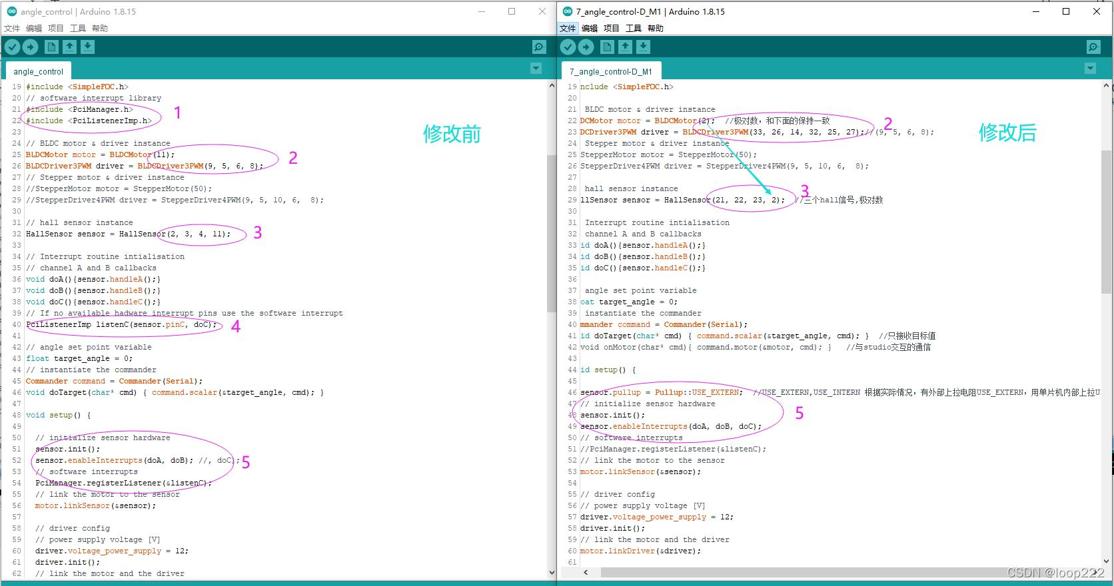1114x586 pixels.
Task: Click horizontal scroll-left arrow in 7_angle_control-D_M1 editor
Action: click(585, 572)
